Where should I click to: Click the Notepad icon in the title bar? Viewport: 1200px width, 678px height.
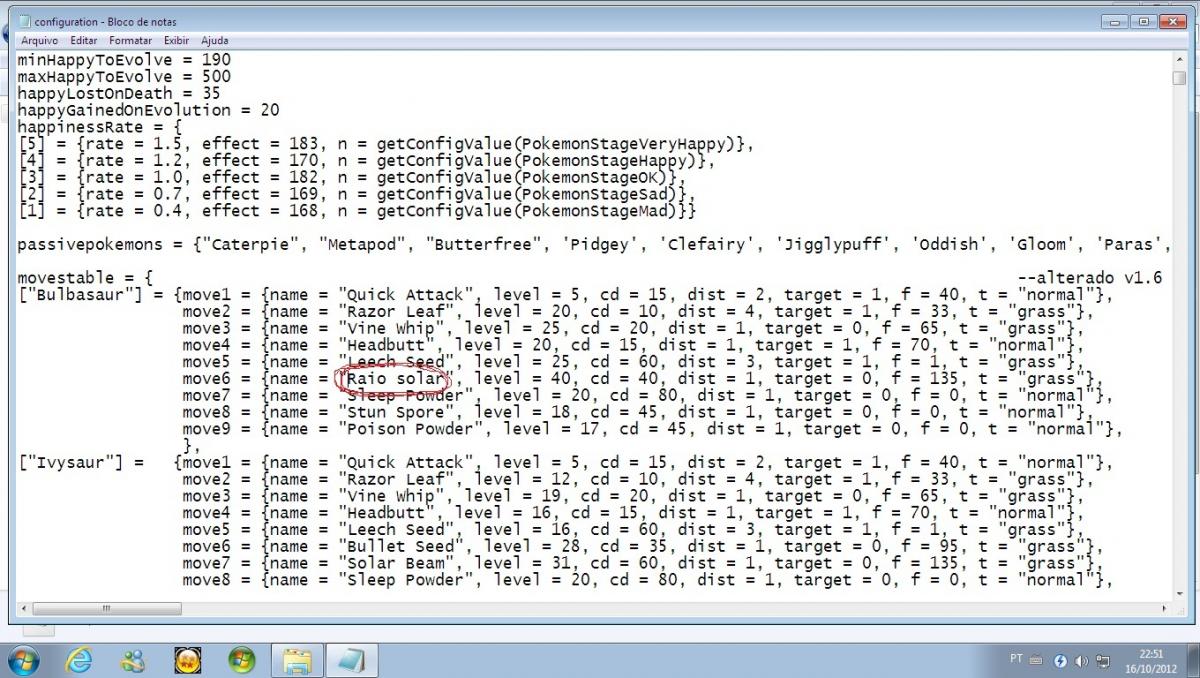24,21
